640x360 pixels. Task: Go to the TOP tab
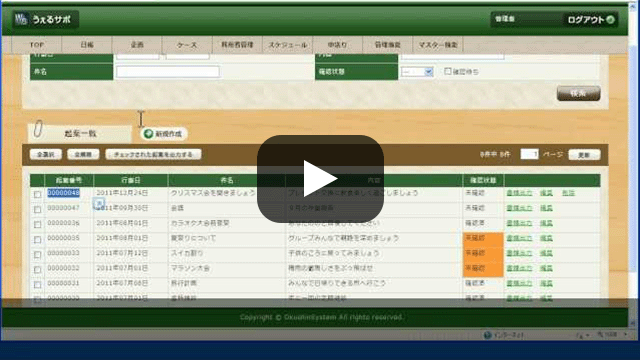[37, 45]
